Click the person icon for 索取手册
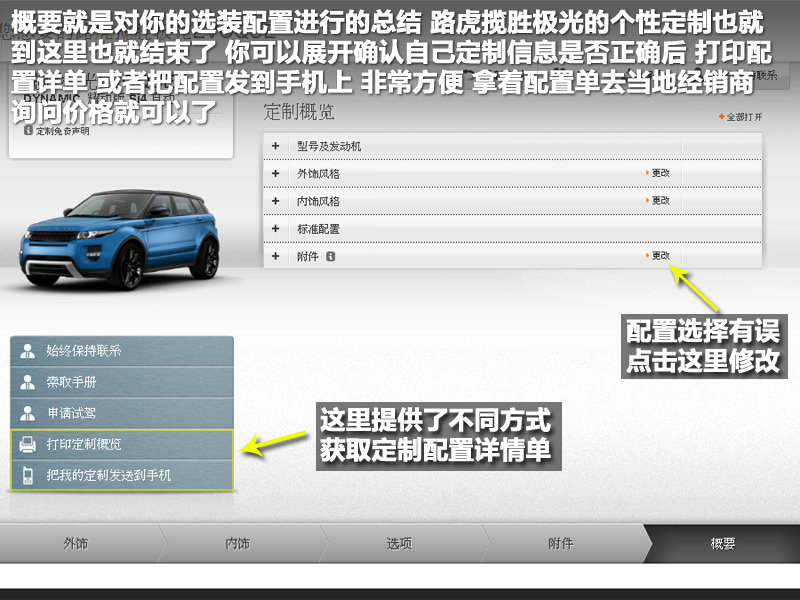This screenshot has height=600, width=800. (28, 382)
